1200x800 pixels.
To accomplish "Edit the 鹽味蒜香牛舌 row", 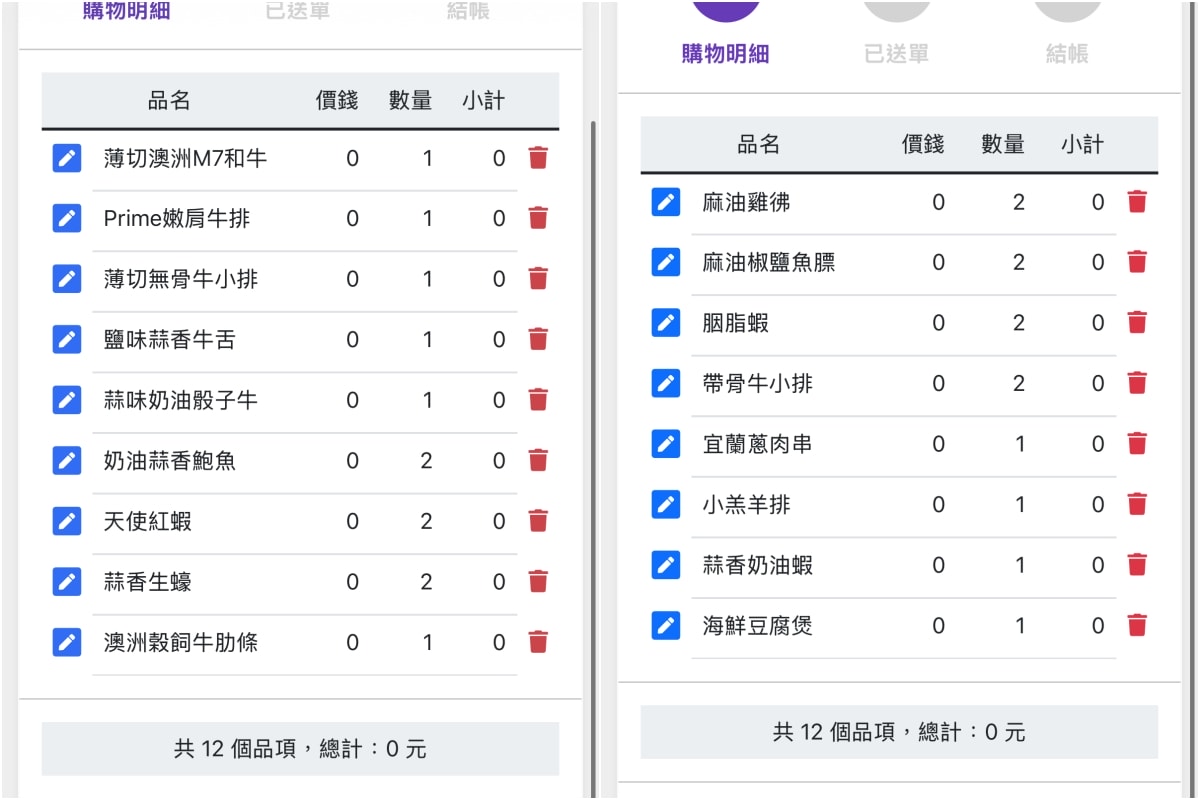I will click(67, 339).
